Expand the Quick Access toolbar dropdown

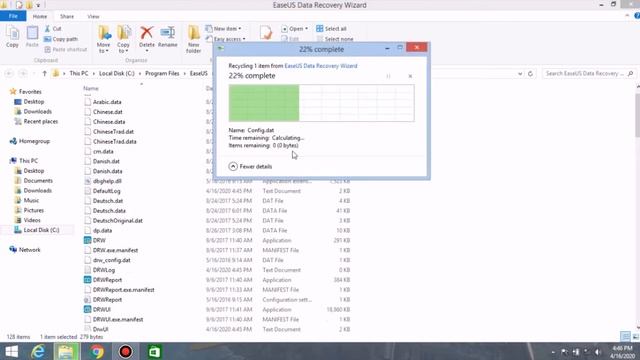38,5
